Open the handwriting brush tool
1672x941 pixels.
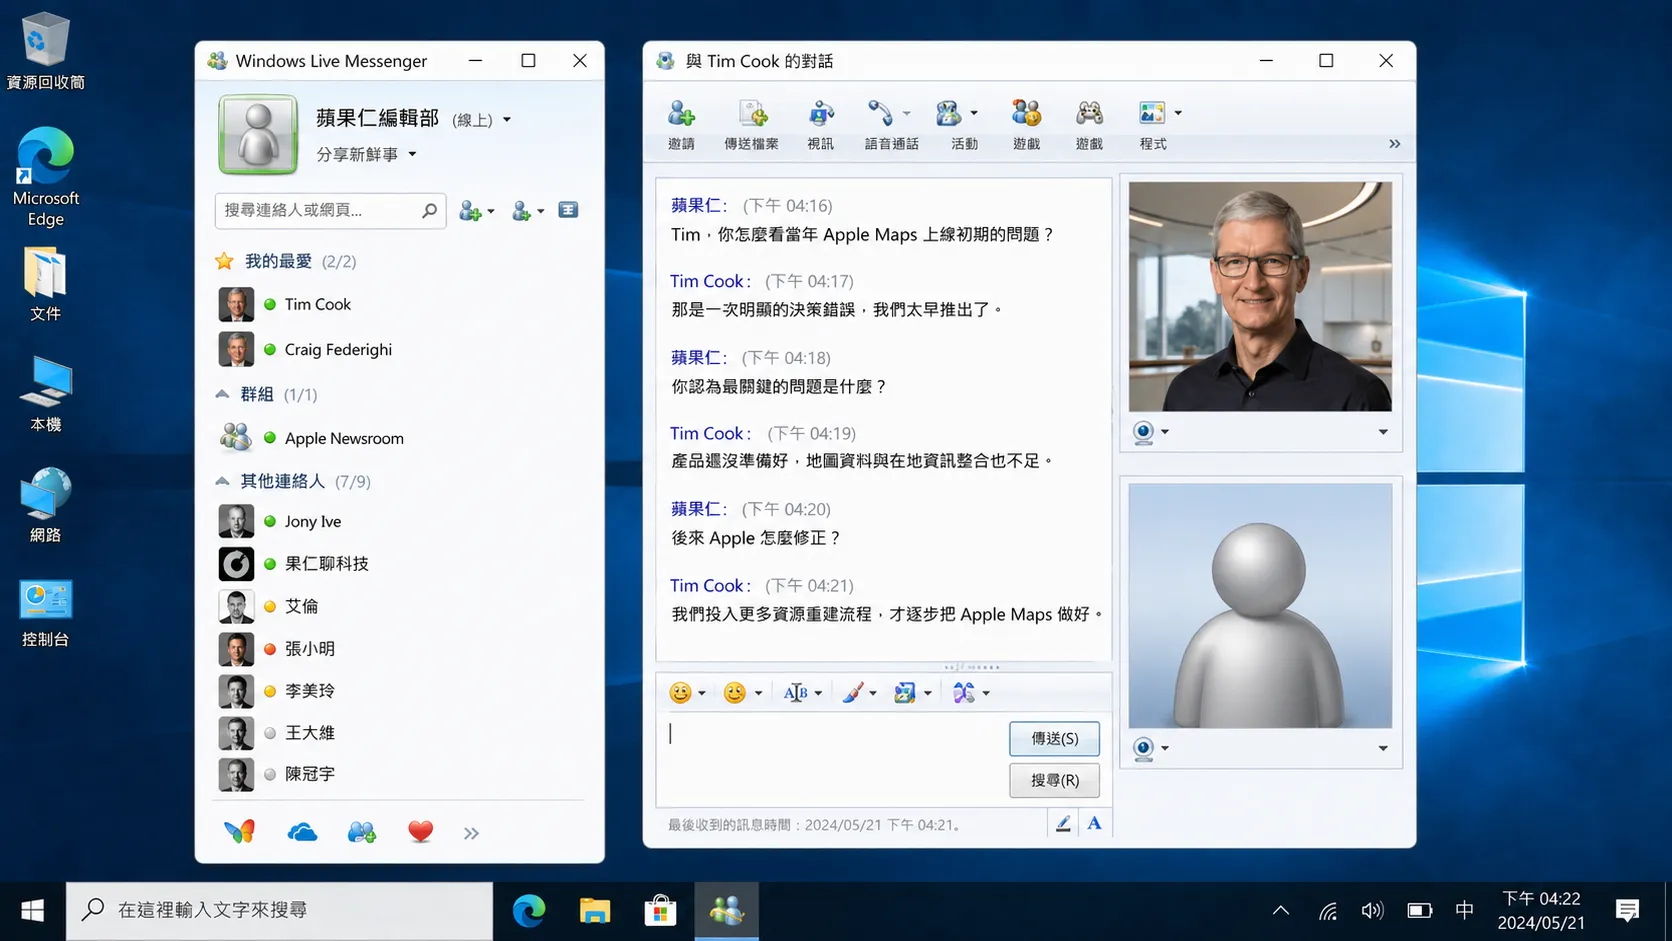[852, 693]
